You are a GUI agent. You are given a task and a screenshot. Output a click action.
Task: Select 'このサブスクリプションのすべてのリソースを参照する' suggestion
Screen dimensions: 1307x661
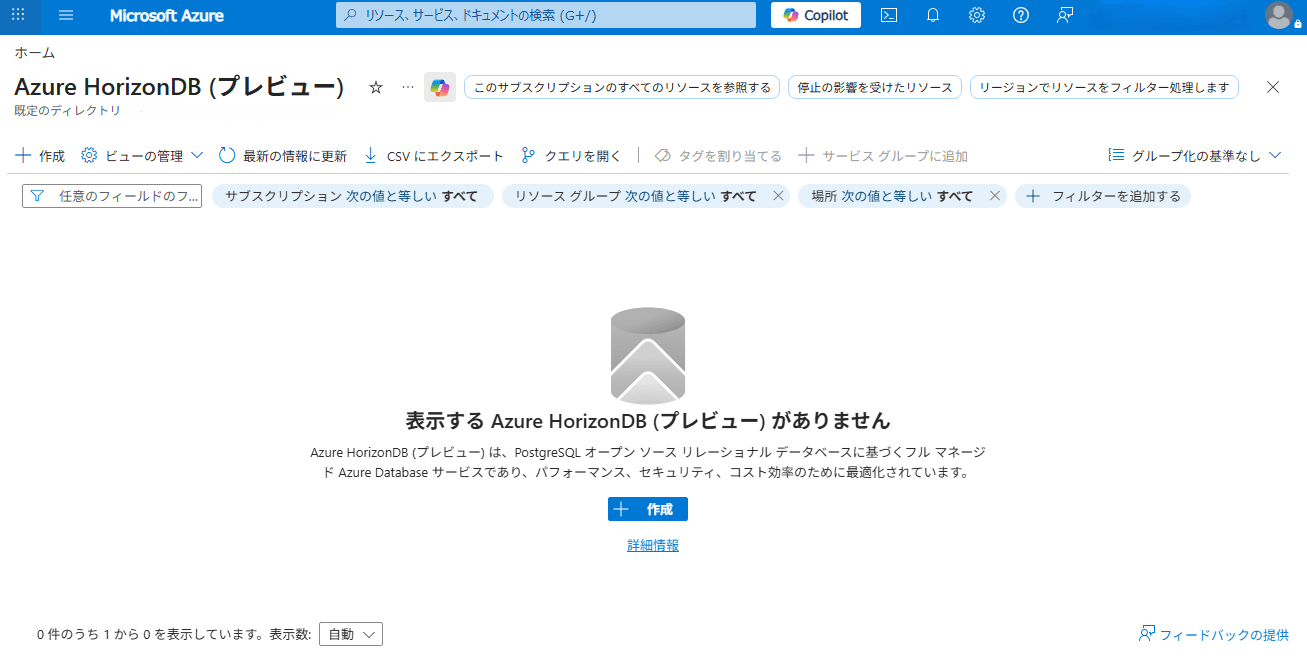[x=622, y=87]
